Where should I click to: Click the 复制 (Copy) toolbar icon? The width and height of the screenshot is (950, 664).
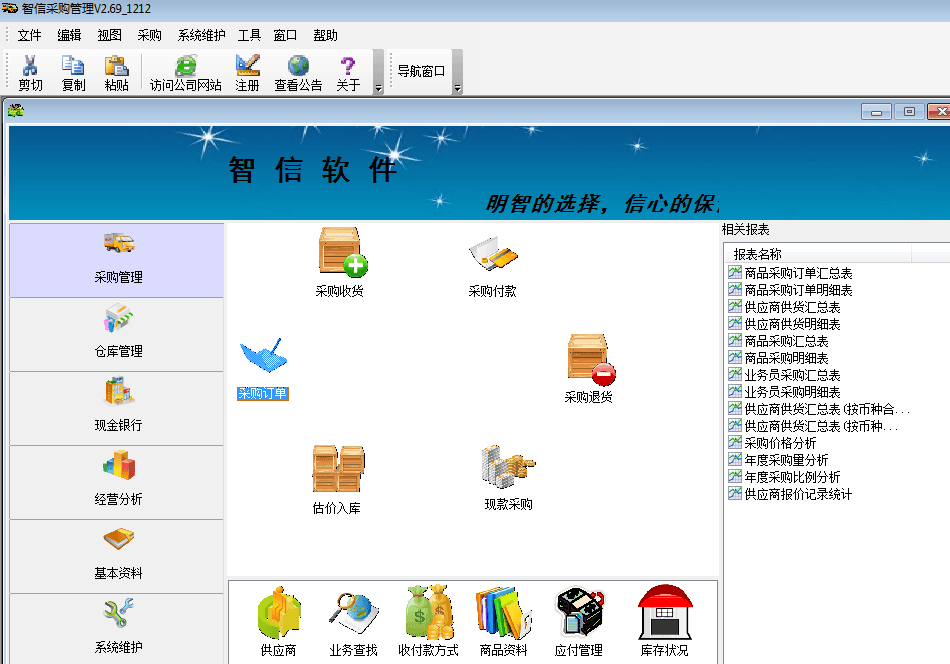(73, 73)
